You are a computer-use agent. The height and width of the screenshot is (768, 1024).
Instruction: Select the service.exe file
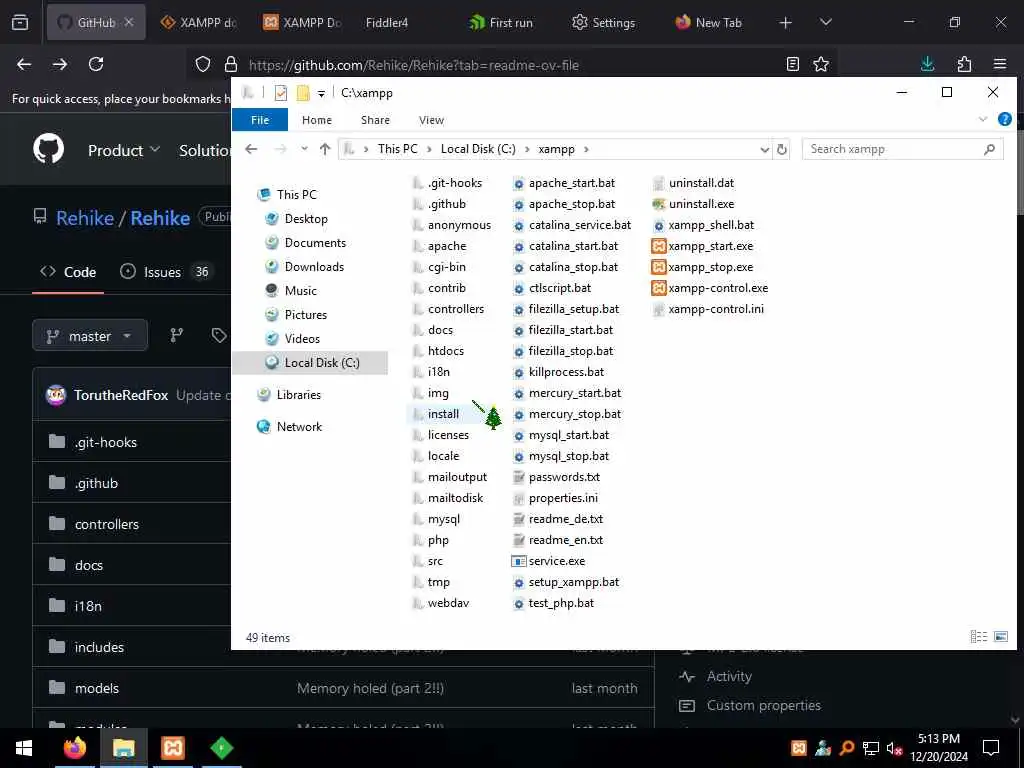pyautogui.click(x=549, y=561)
